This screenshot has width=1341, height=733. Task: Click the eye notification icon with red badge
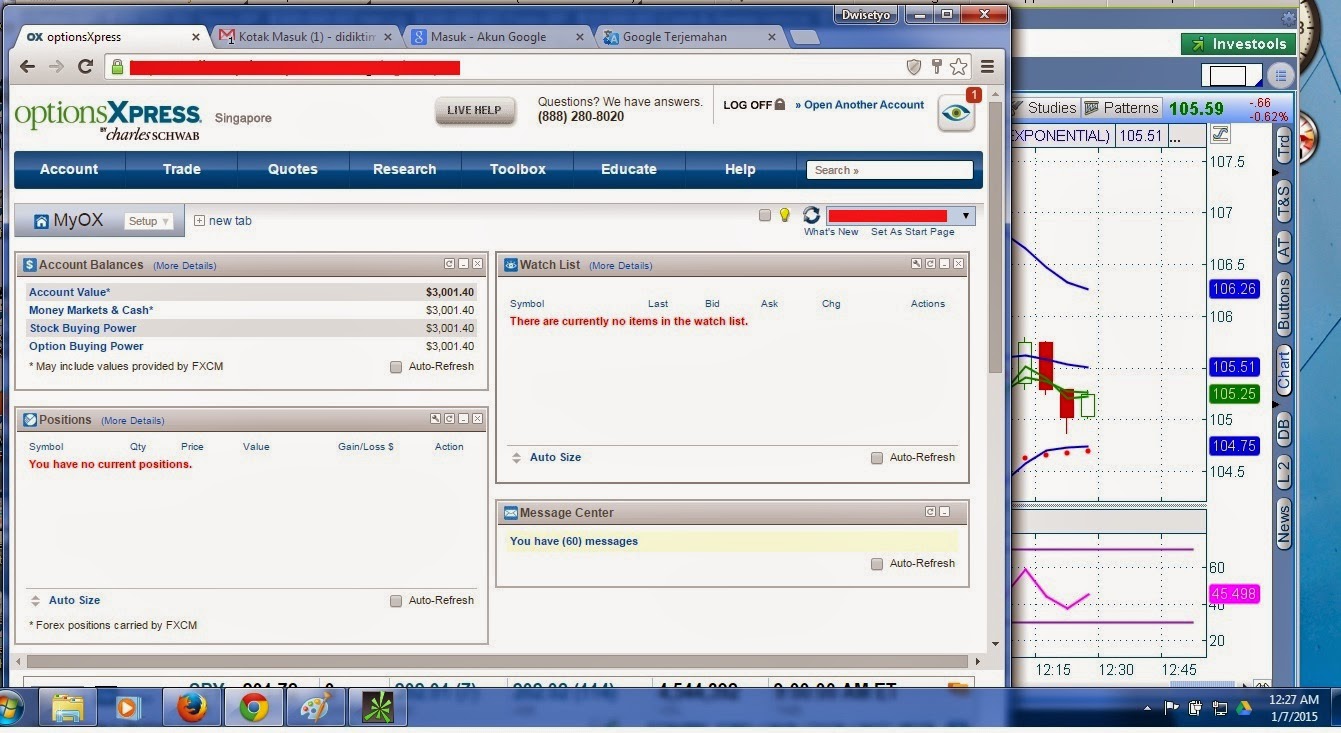[x=956, y=113]
